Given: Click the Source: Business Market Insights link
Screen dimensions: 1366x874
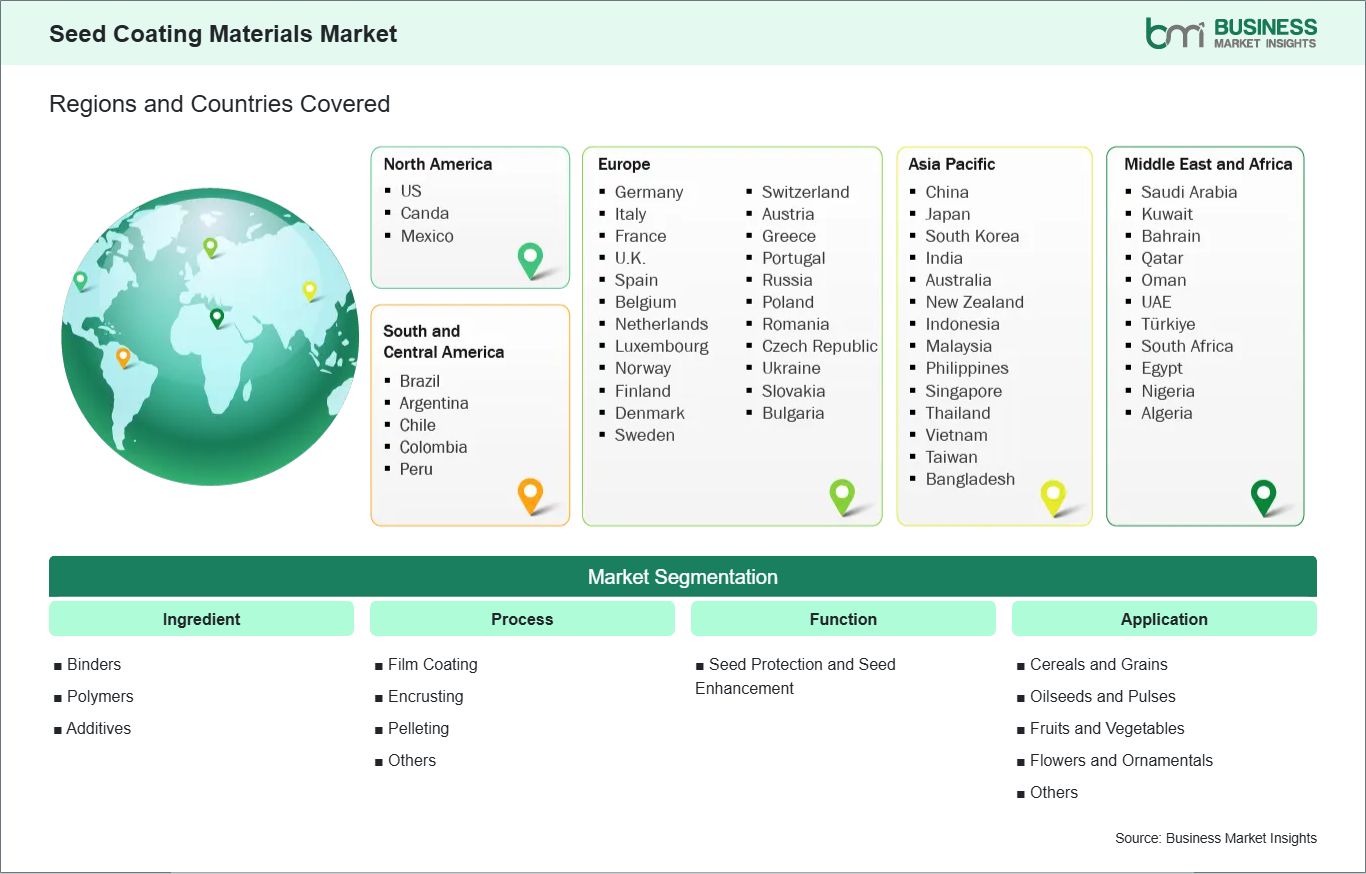Looking at the screenshot, I should point(1215,838).
